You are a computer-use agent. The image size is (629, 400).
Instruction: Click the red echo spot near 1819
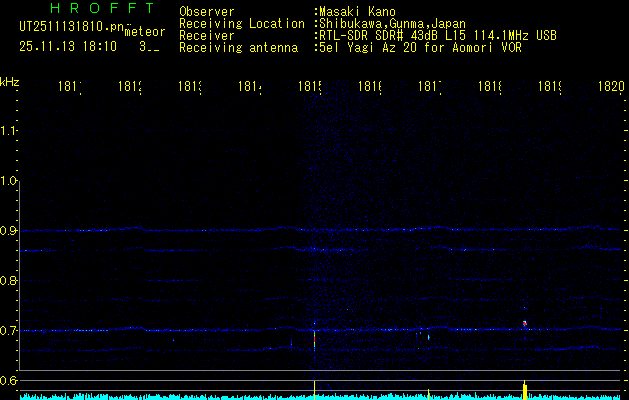coord(524,323)
